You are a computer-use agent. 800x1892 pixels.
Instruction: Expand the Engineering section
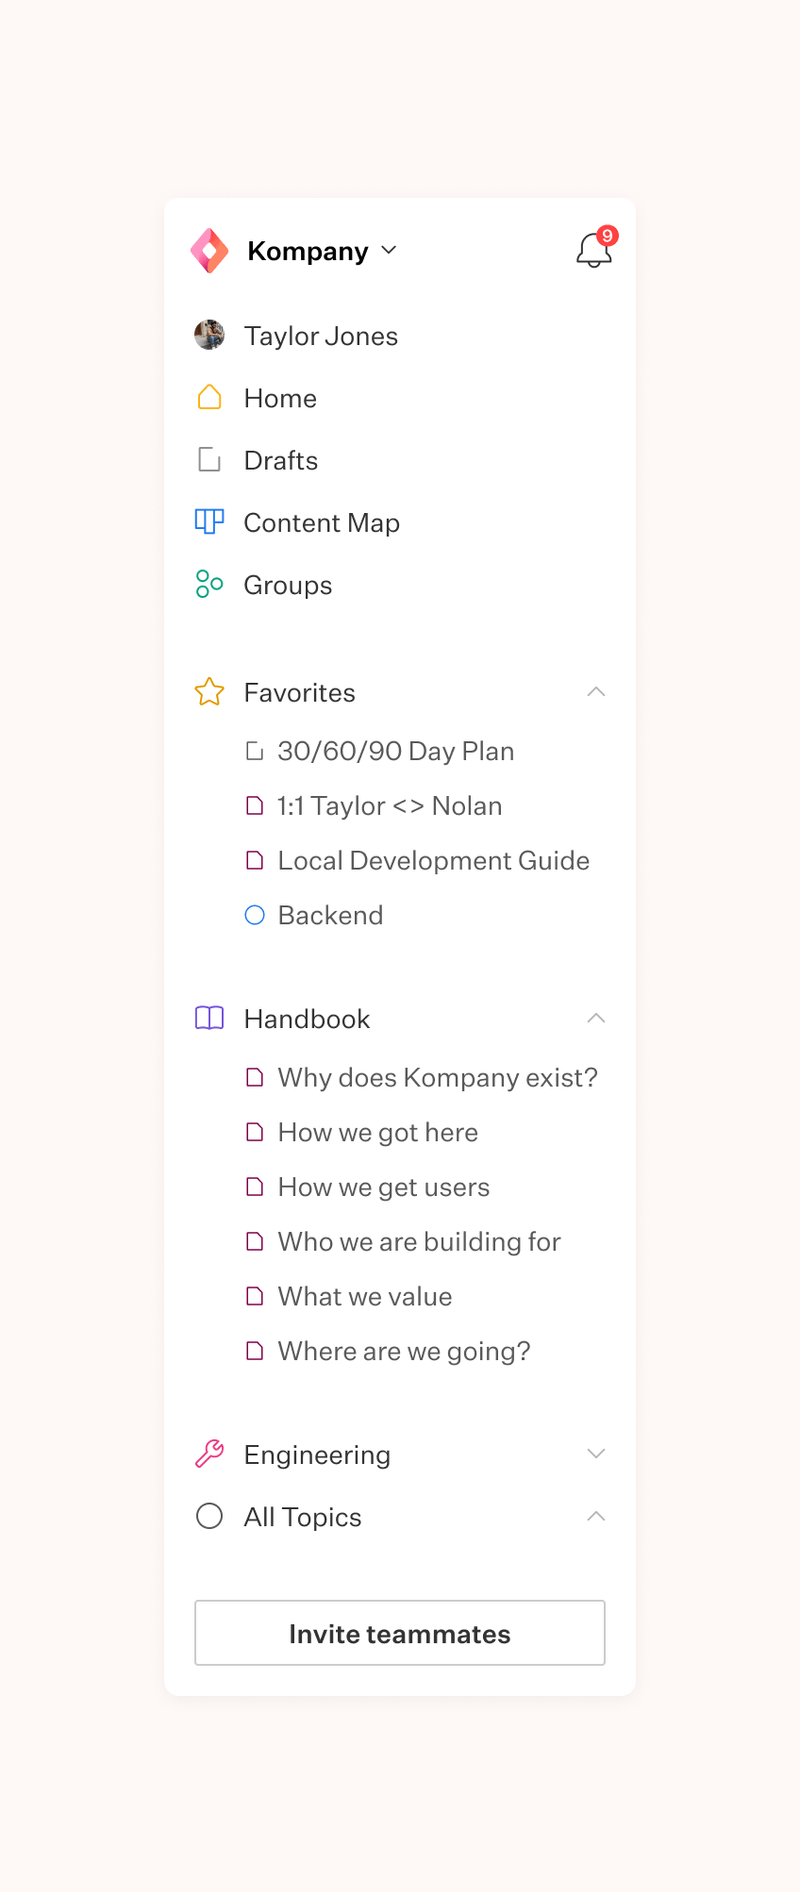(x=596, y=1454)
